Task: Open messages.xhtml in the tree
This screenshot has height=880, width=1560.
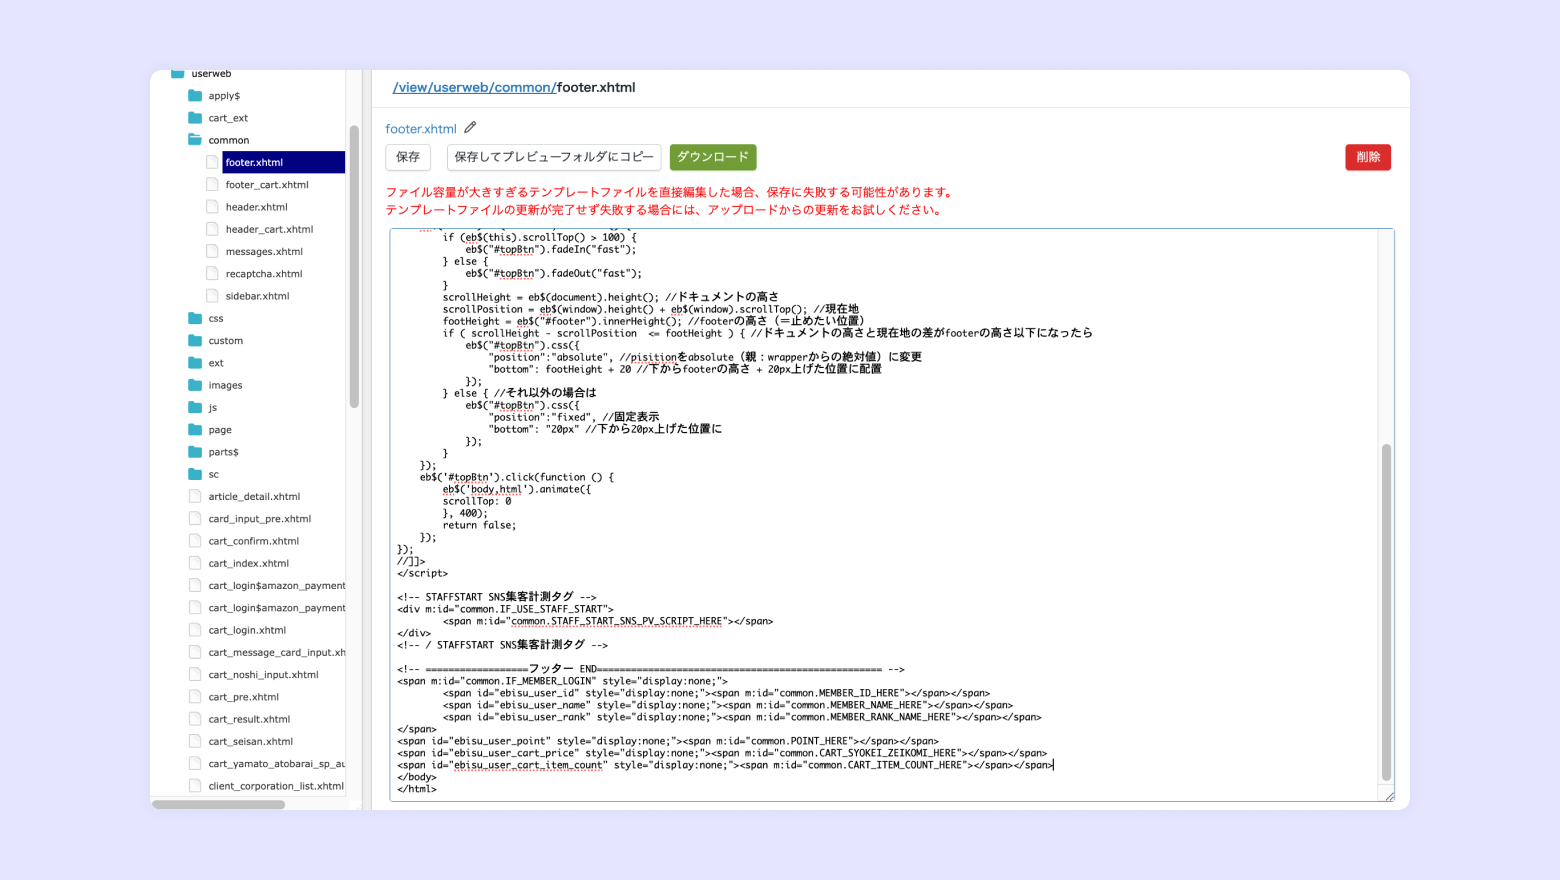Action: coord(264,252)
